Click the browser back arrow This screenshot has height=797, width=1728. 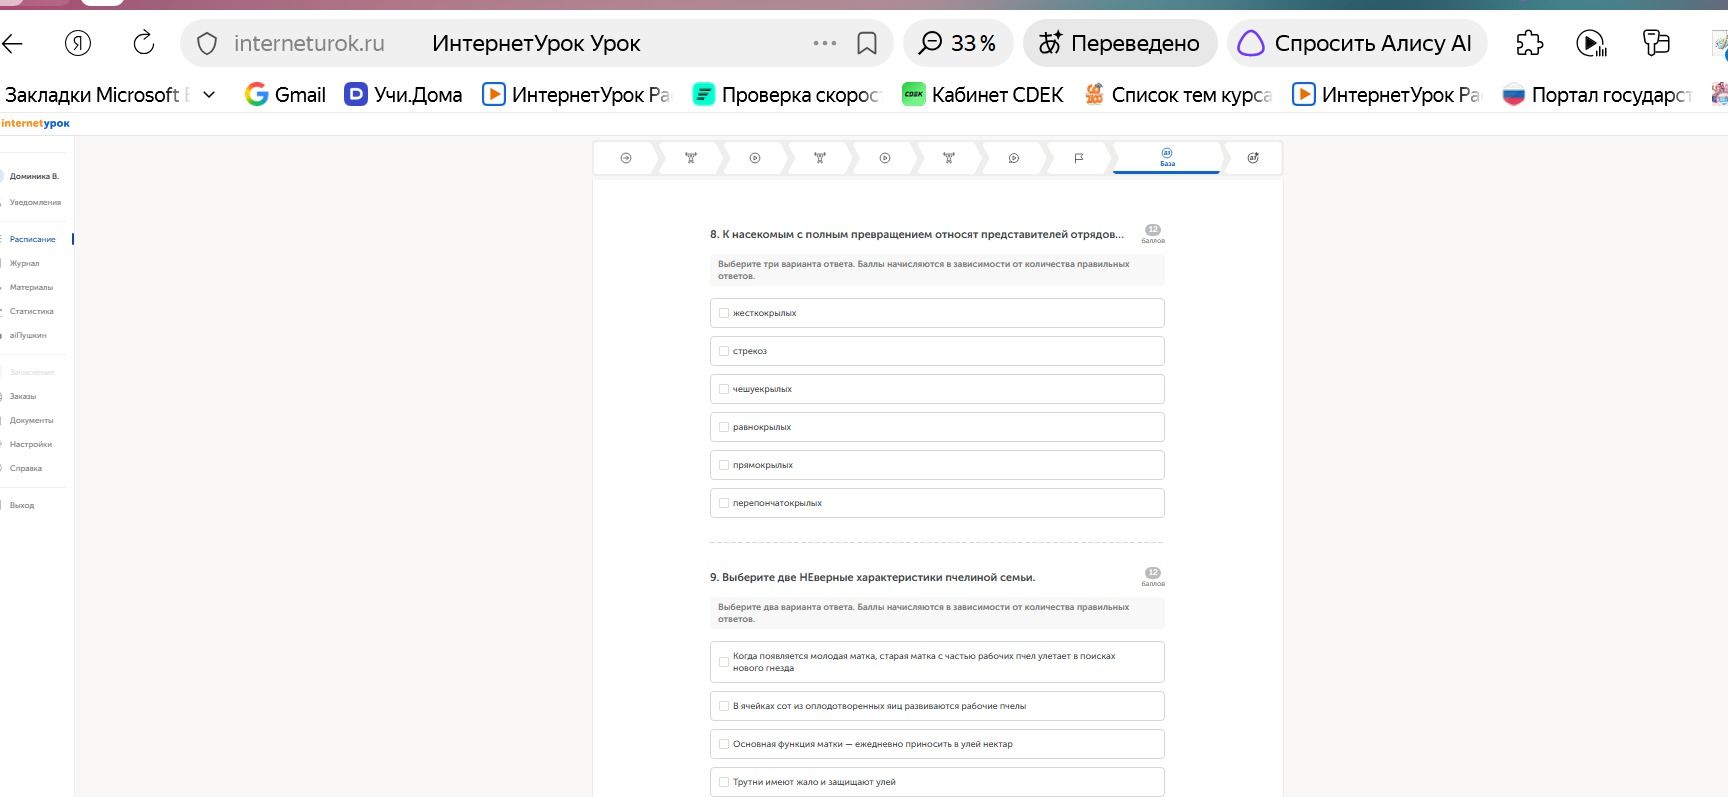pyautogui.click(x=12, y=43)
